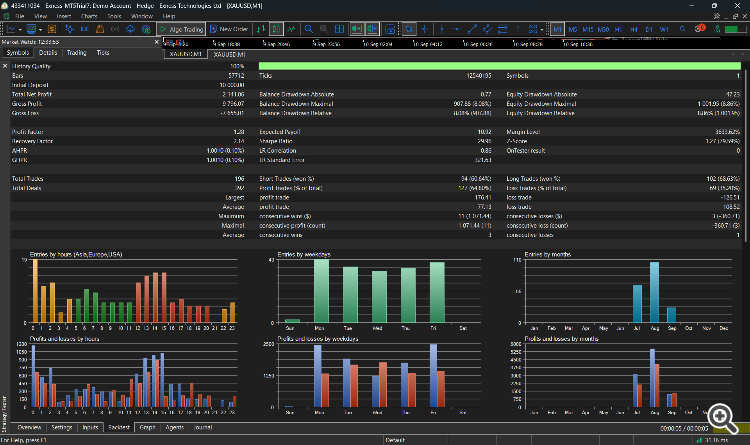Click the search magnifier in toolbar
The width and height of the screenshot is (750, 445).
683,29
